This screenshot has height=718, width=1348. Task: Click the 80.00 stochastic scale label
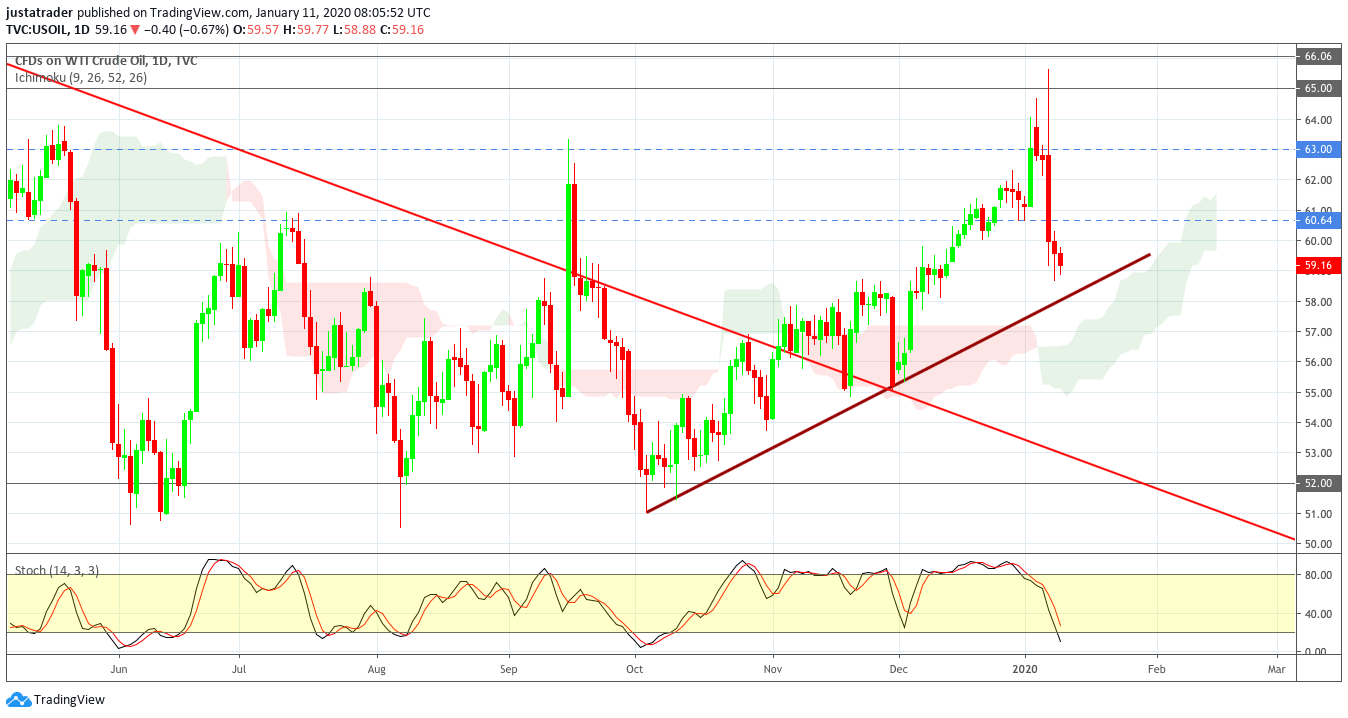click(x=1319, y=575)
